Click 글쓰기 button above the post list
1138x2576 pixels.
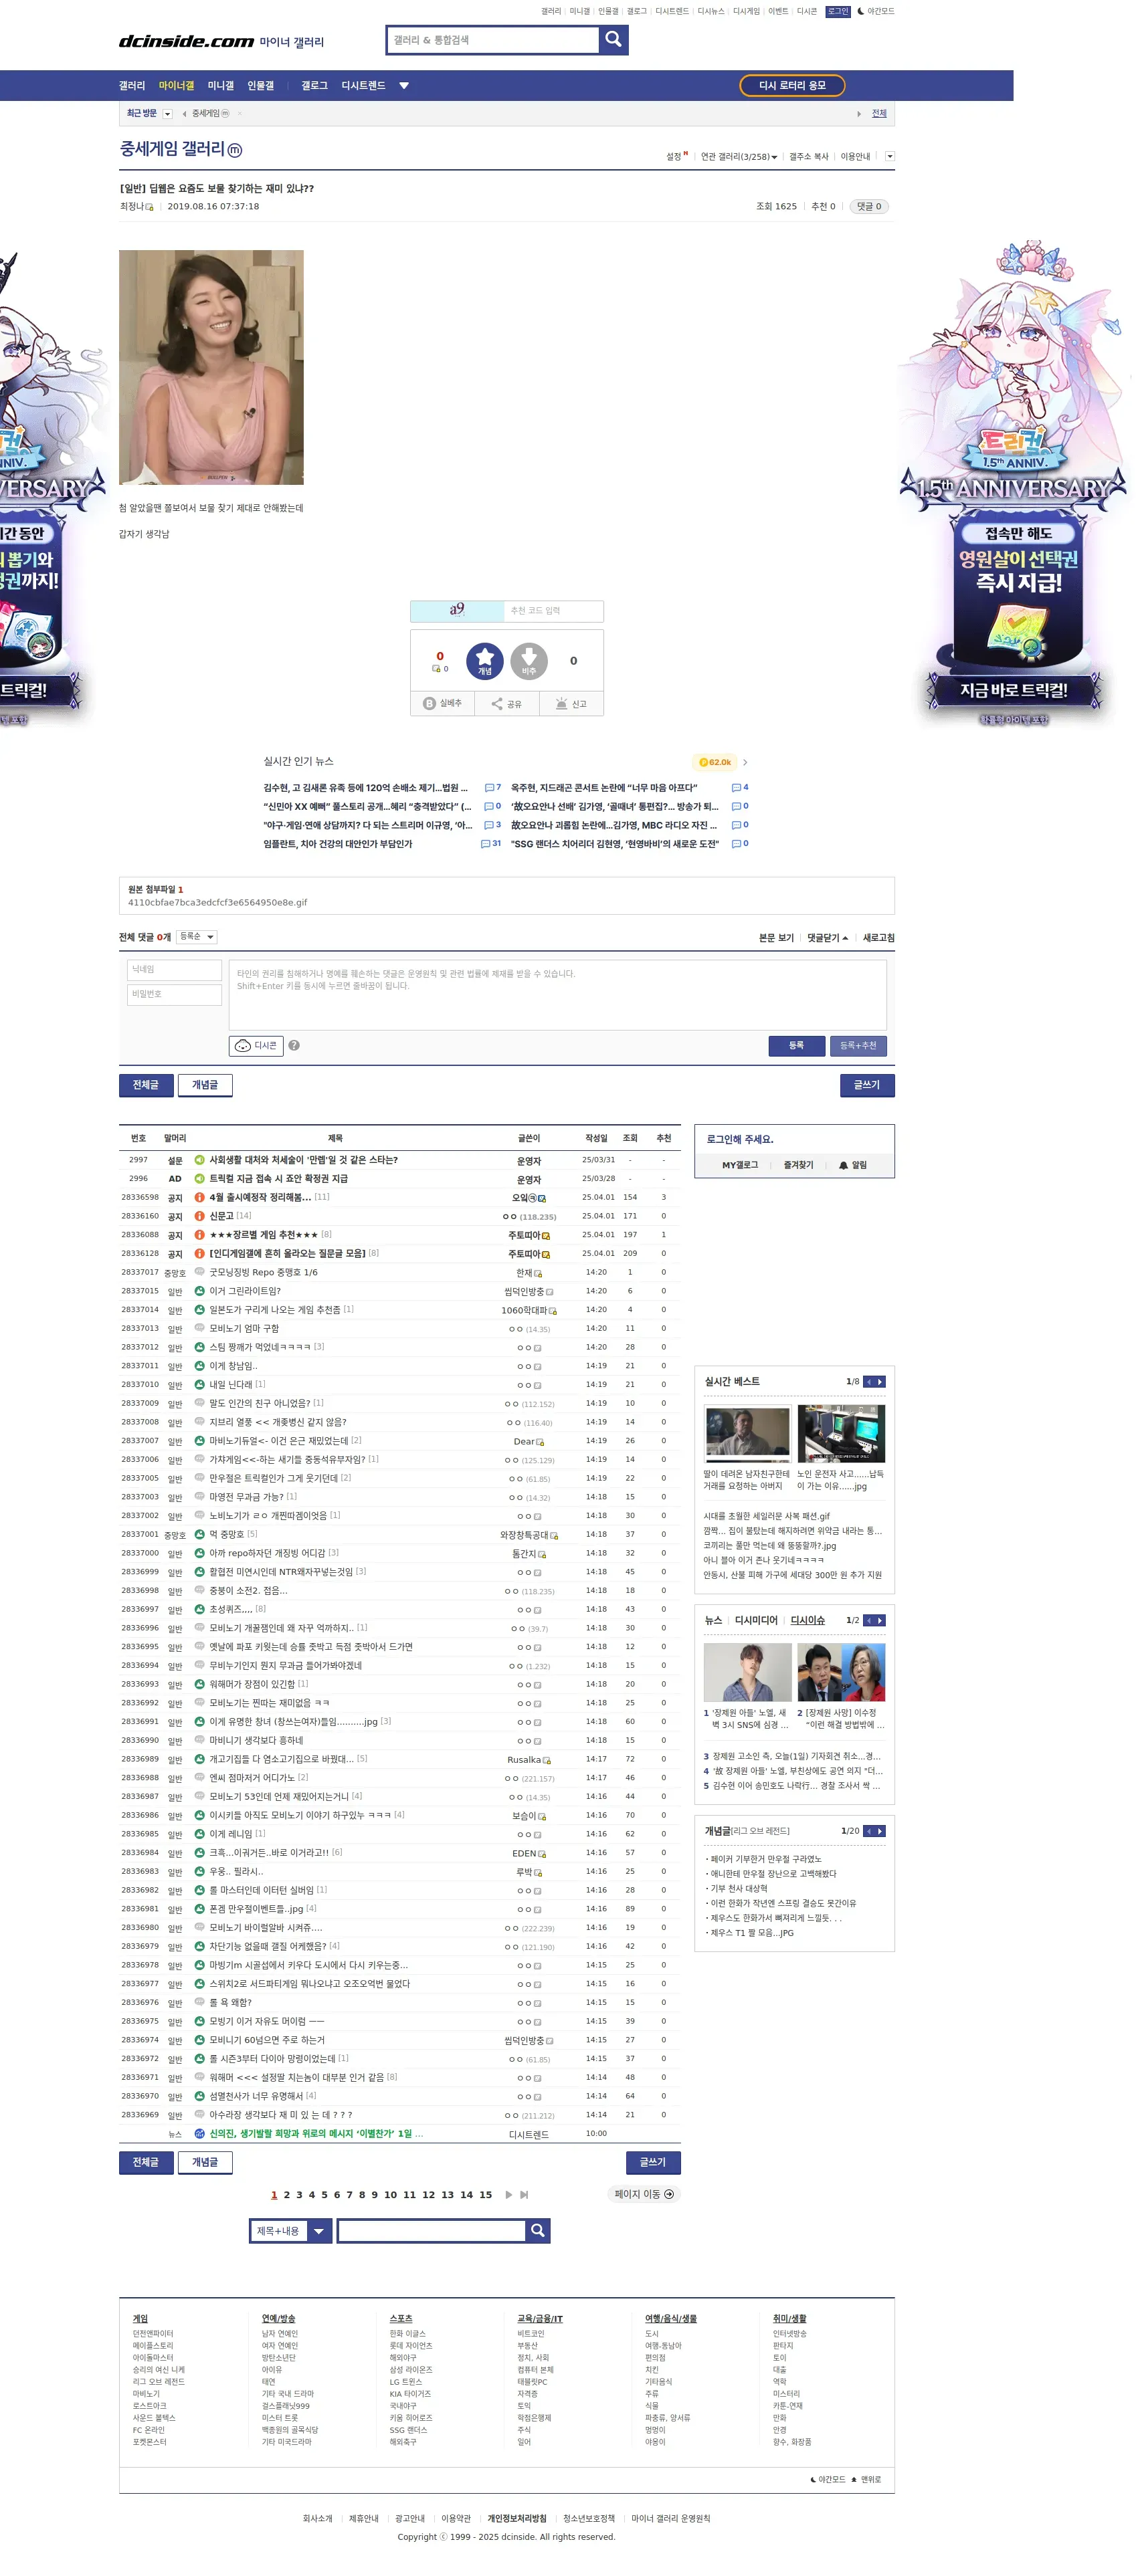coord(867,1085)
